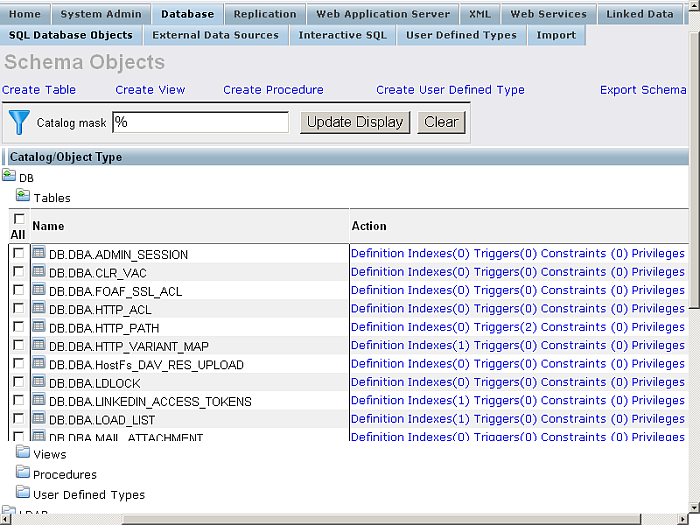Image resolution: width=700 pixels, height=525 pixels.
Task: Click the blue funnel filter icon
Action: click(19, 122)
